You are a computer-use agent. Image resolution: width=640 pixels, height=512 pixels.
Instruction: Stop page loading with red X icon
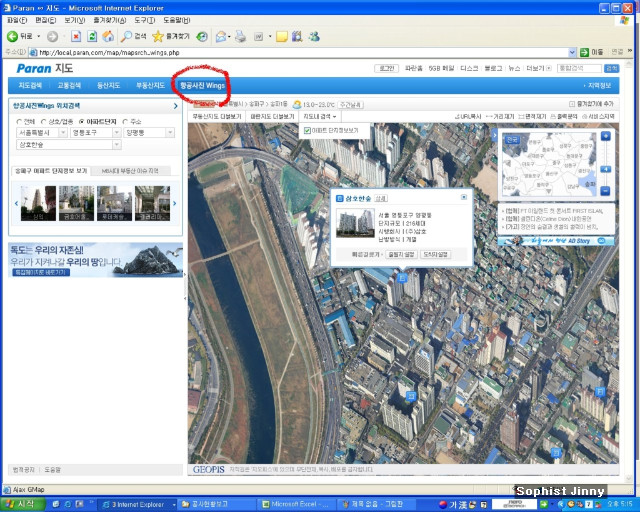[76, 37]
